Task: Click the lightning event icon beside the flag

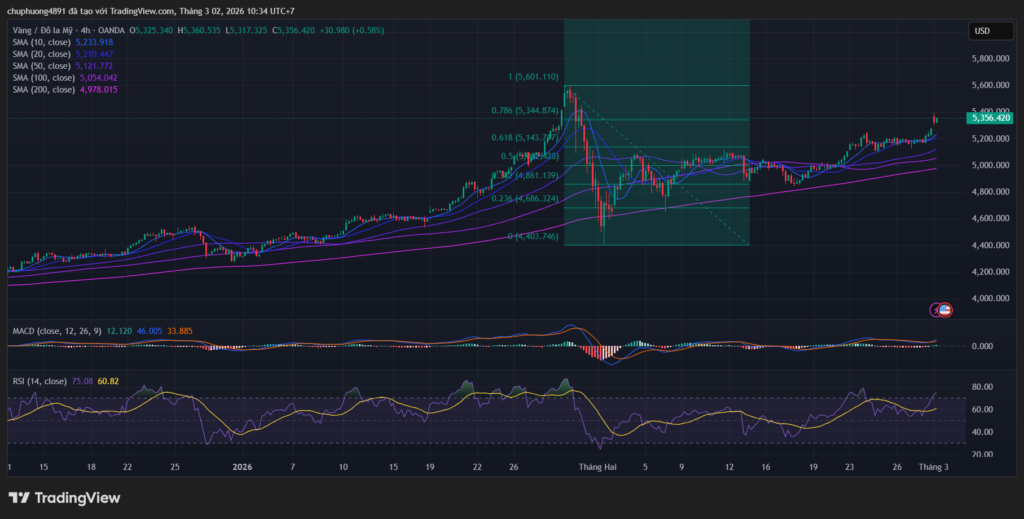Action: click(936, 310)
